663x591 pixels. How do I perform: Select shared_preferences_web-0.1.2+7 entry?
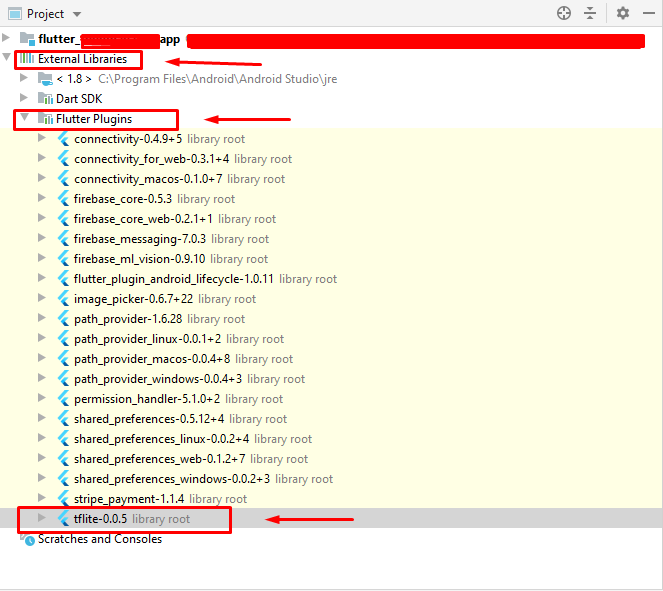click(x=159, y=459)
